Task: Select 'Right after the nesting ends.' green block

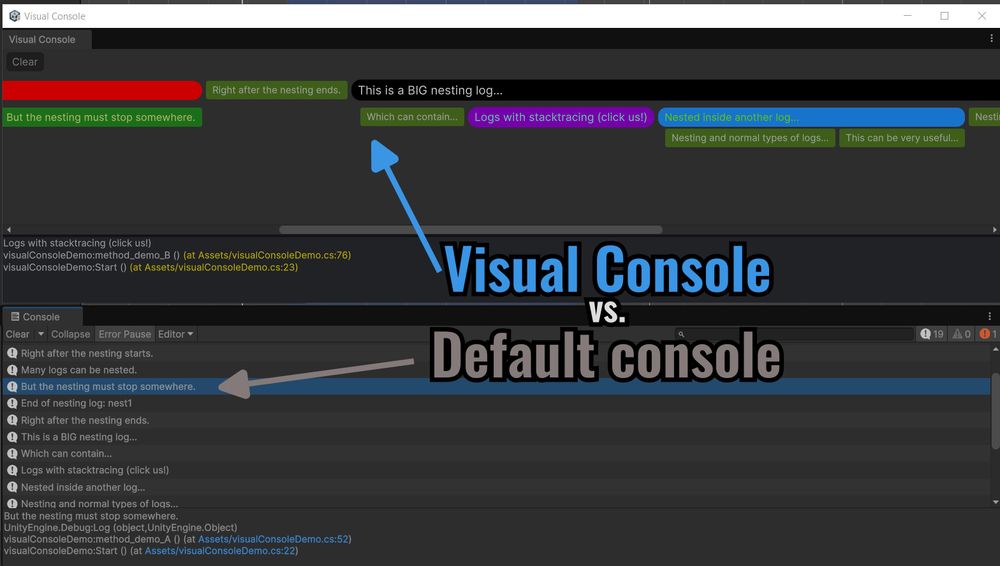Action: [x=276, y=90]
